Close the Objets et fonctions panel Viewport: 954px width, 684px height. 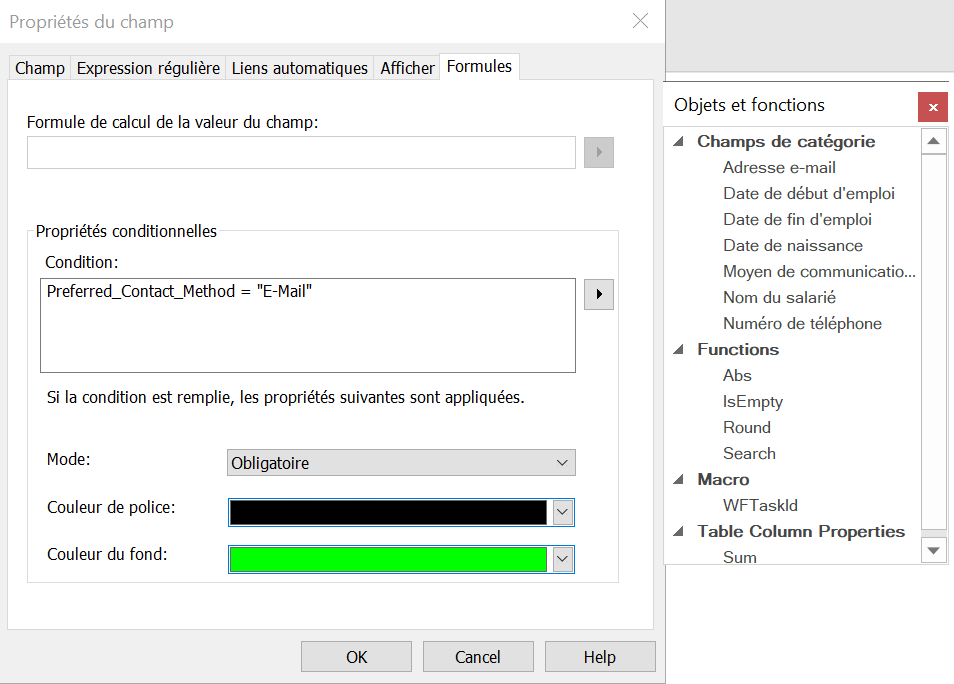[932, 107]
